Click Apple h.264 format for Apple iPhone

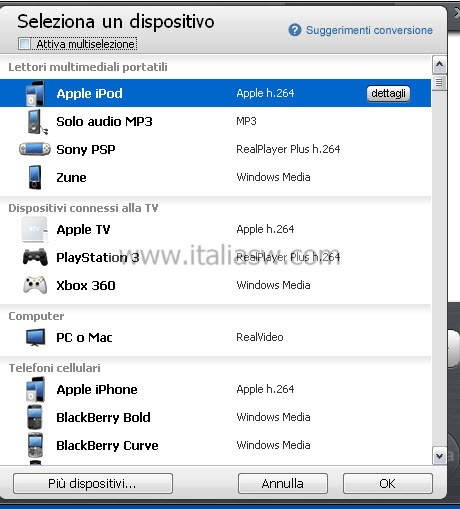[265, 389]
